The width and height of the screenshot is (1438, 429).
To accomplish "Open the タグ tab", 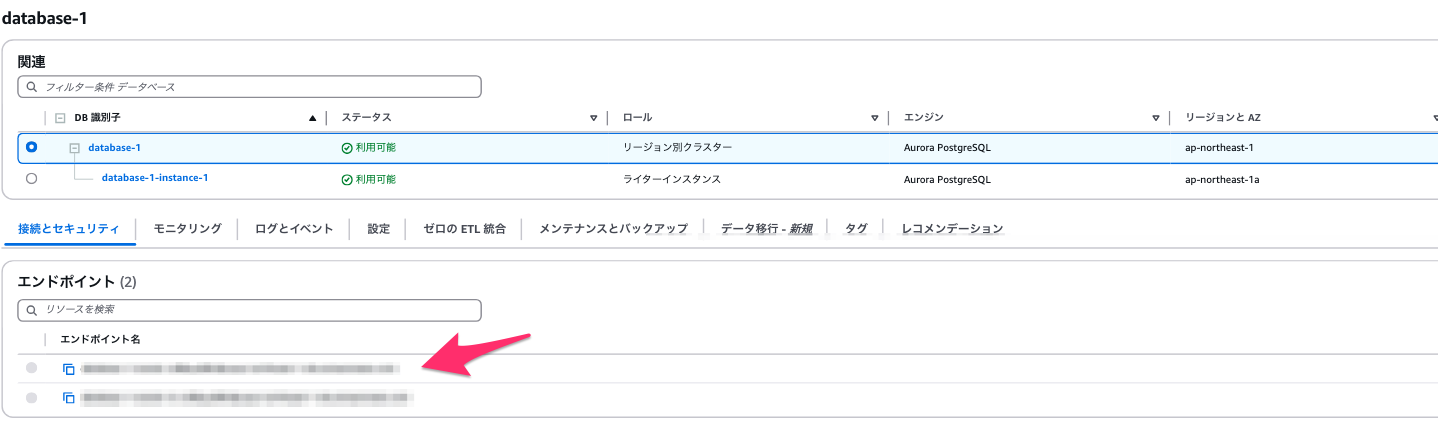I will (x=856, y=228).
